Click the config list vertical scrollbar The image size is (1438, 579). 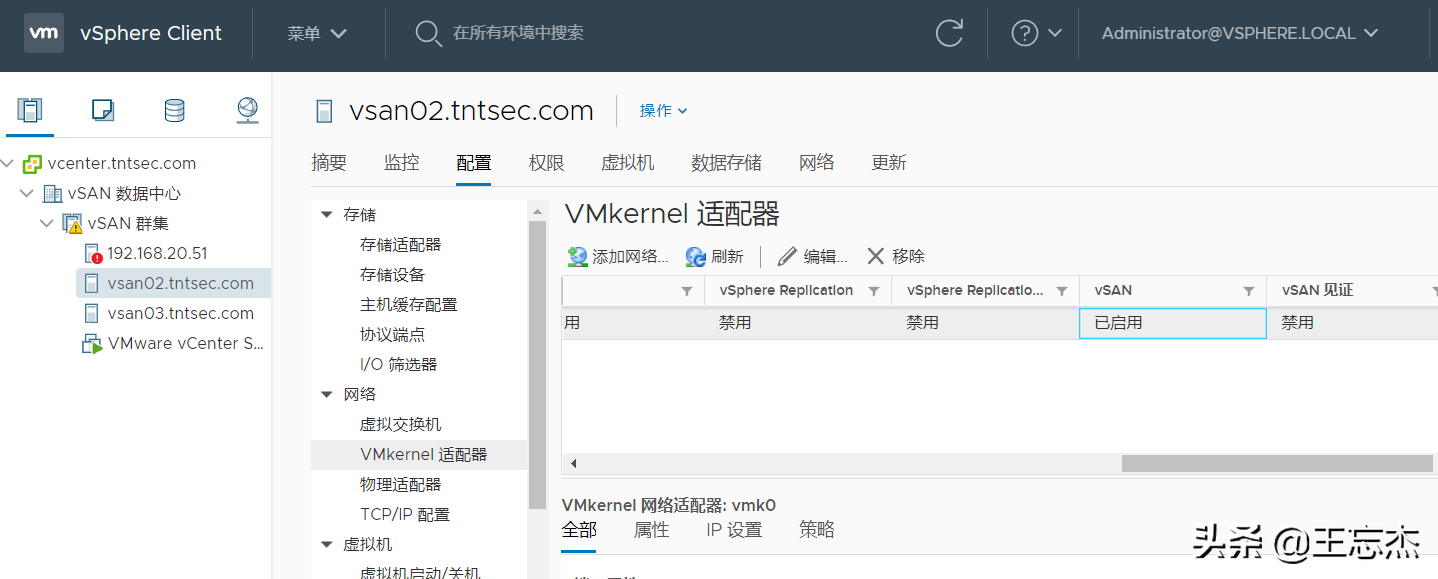[538, 365]
